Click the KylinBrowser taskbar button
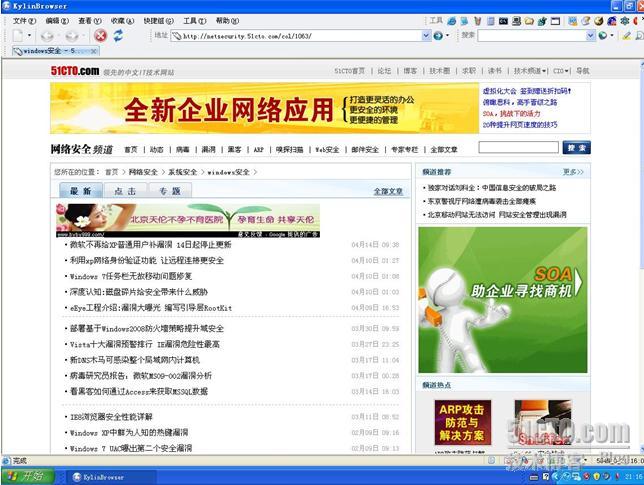The image size is (644, 485). pos(110,477)
